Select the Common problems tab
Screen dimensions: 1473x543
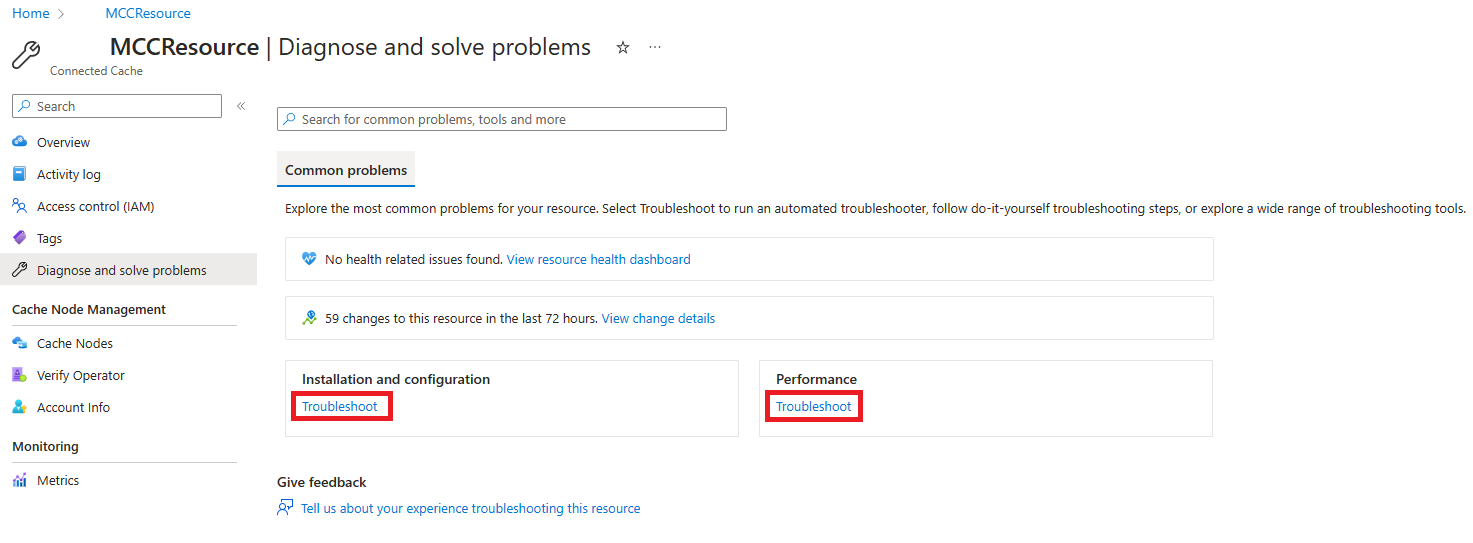click(x=346, y=170)
